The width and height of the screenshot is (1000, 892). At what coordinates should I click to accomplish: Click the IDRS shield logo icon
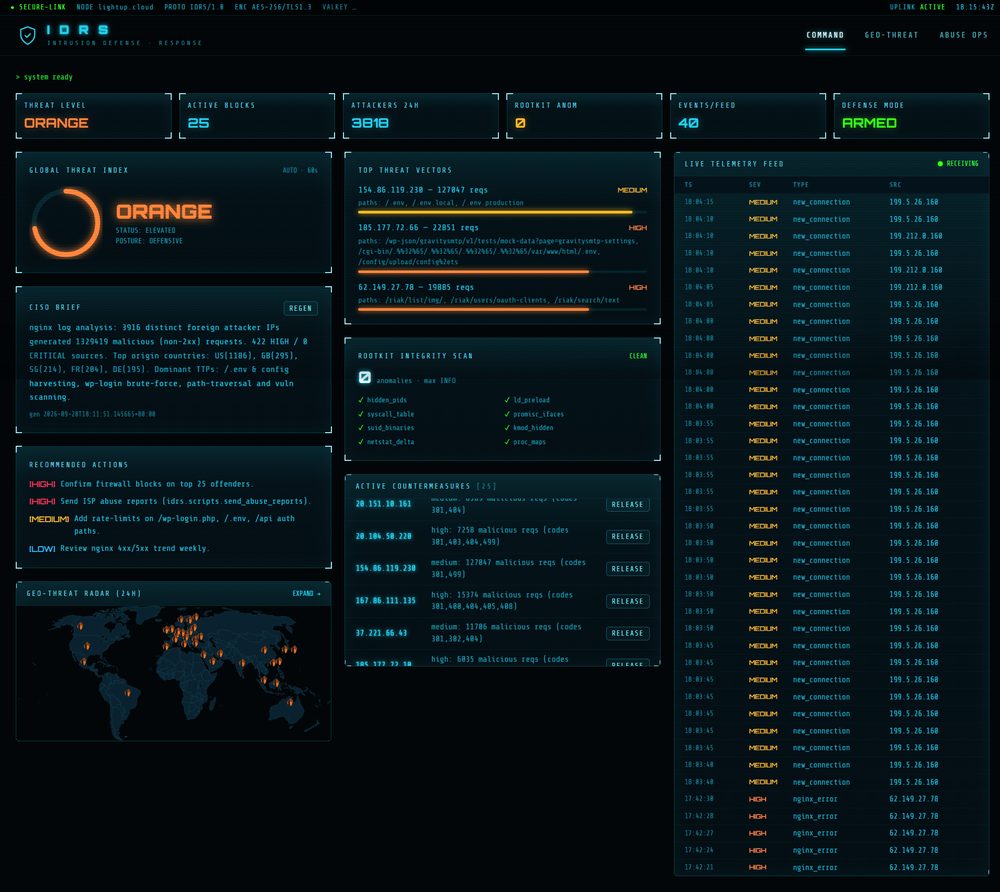[27, 35]
